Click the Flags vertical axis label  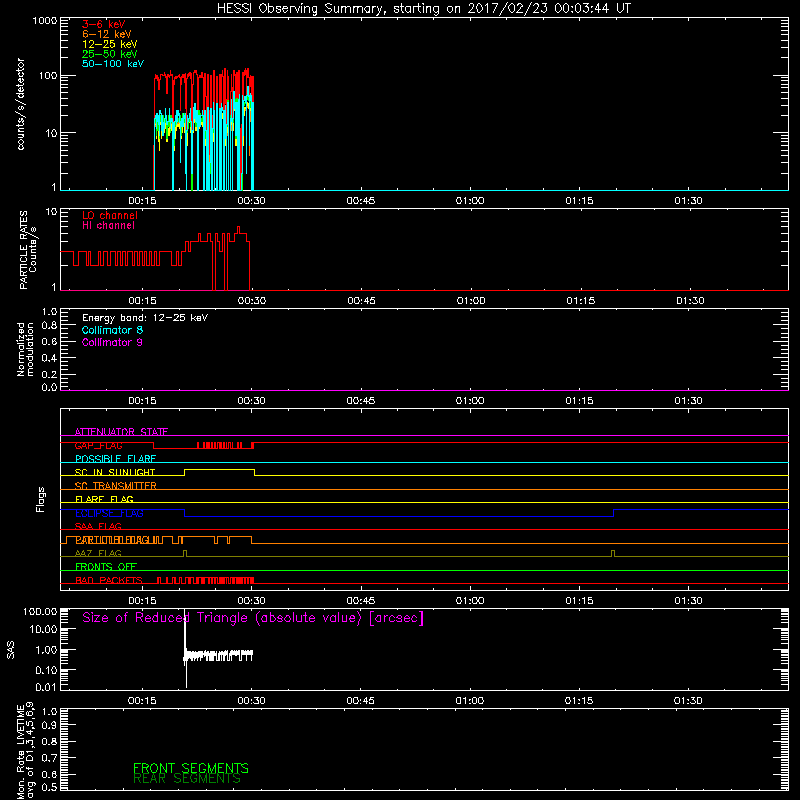point(41,499)
